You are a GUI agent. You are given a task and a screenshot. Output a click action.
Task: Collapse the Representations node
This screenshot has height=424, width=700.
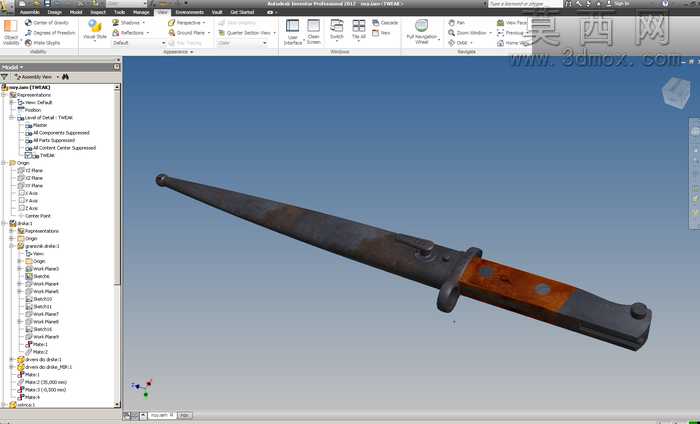4,95
